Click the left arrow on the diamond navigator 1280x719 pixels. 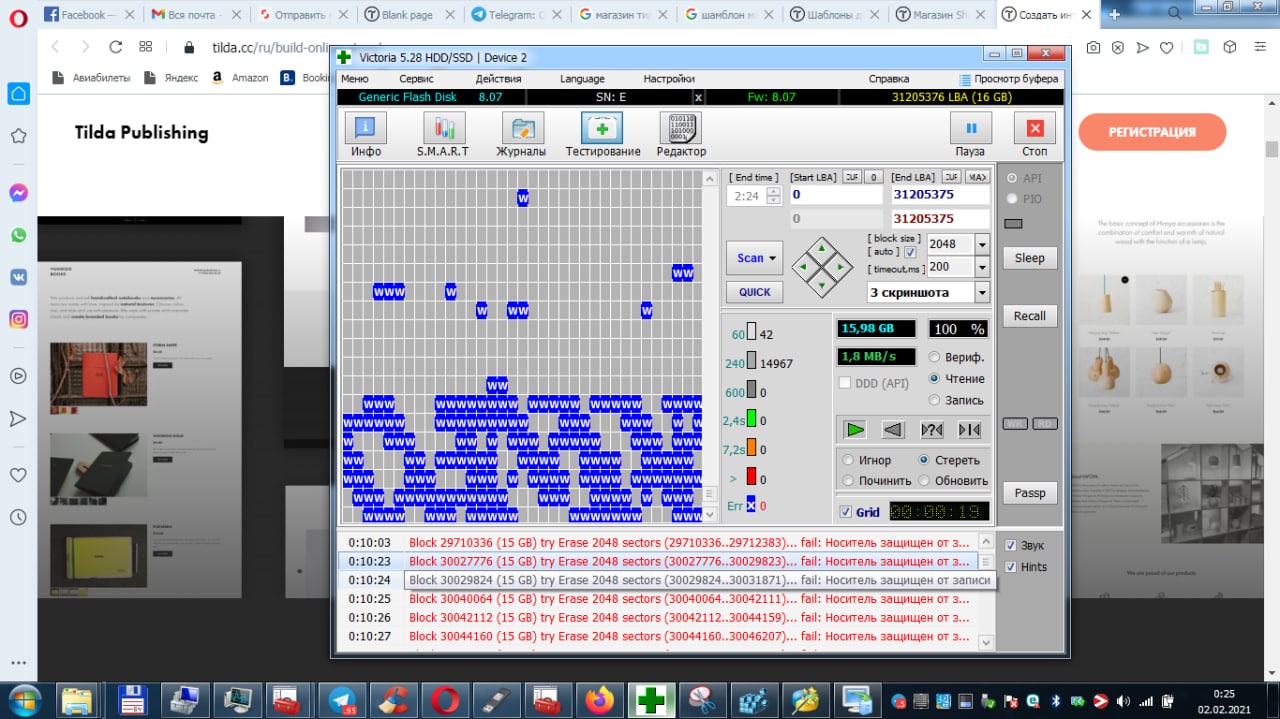pos(803,267)
